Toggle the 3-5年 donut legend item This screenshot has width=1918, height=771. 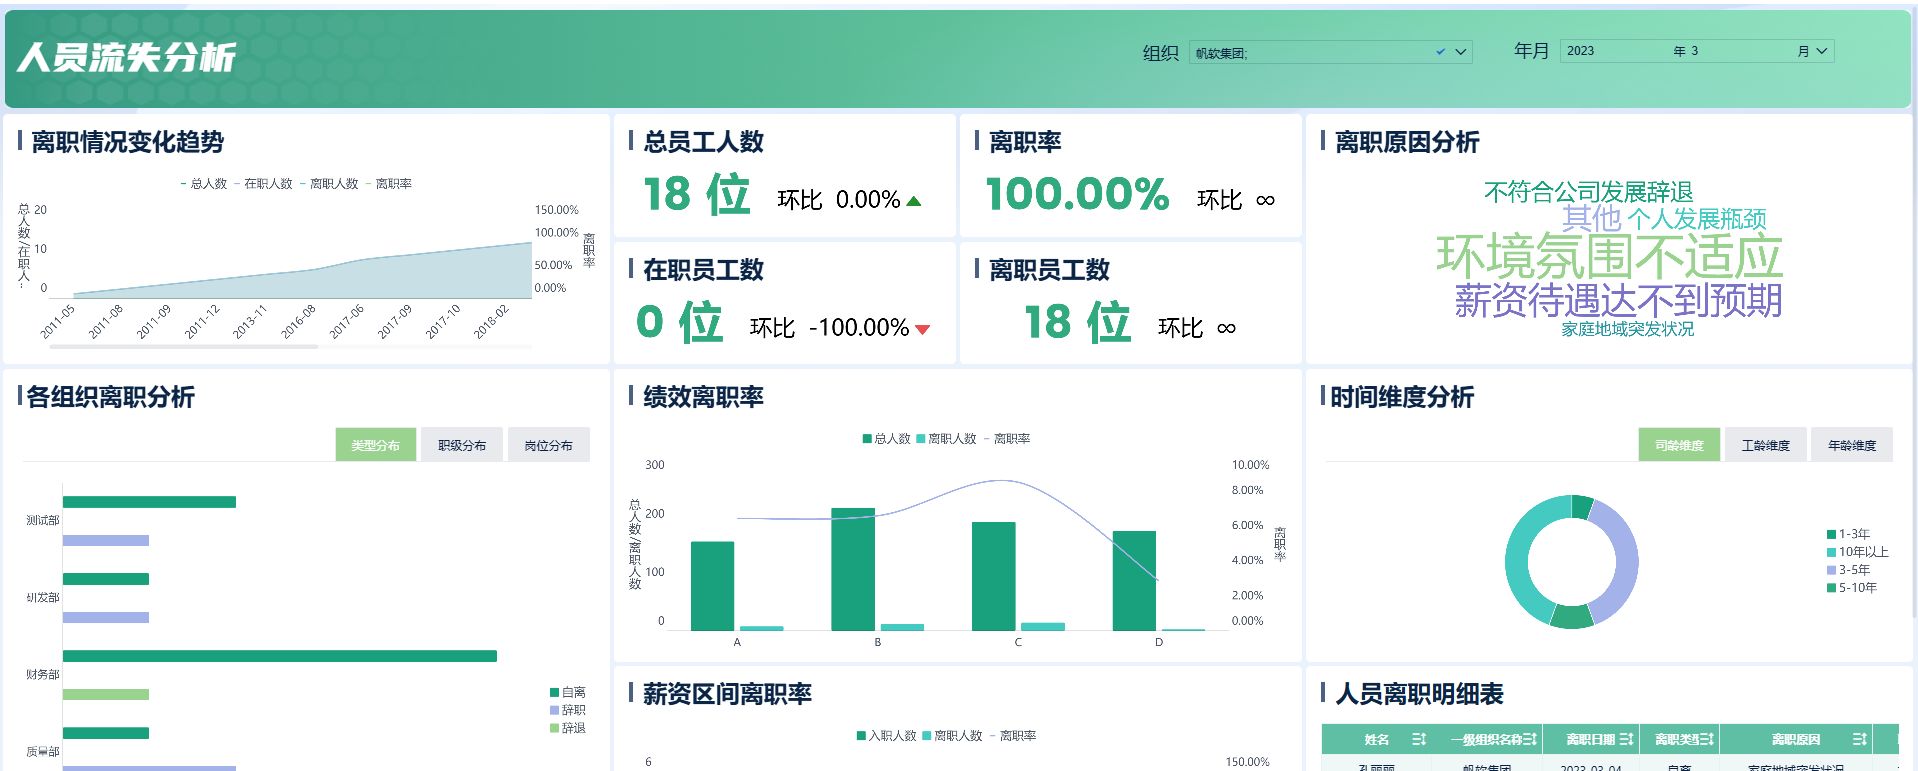(x=1848, y=570)
